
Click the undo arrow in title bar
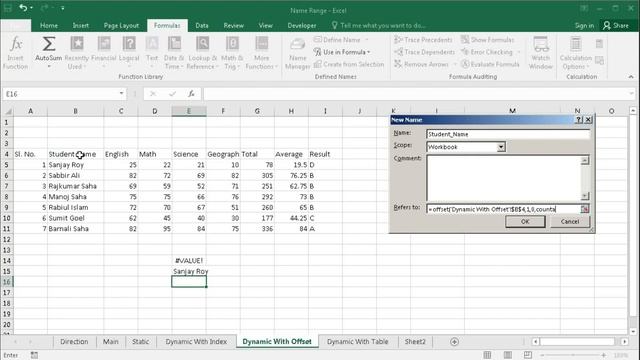[23, 8]
